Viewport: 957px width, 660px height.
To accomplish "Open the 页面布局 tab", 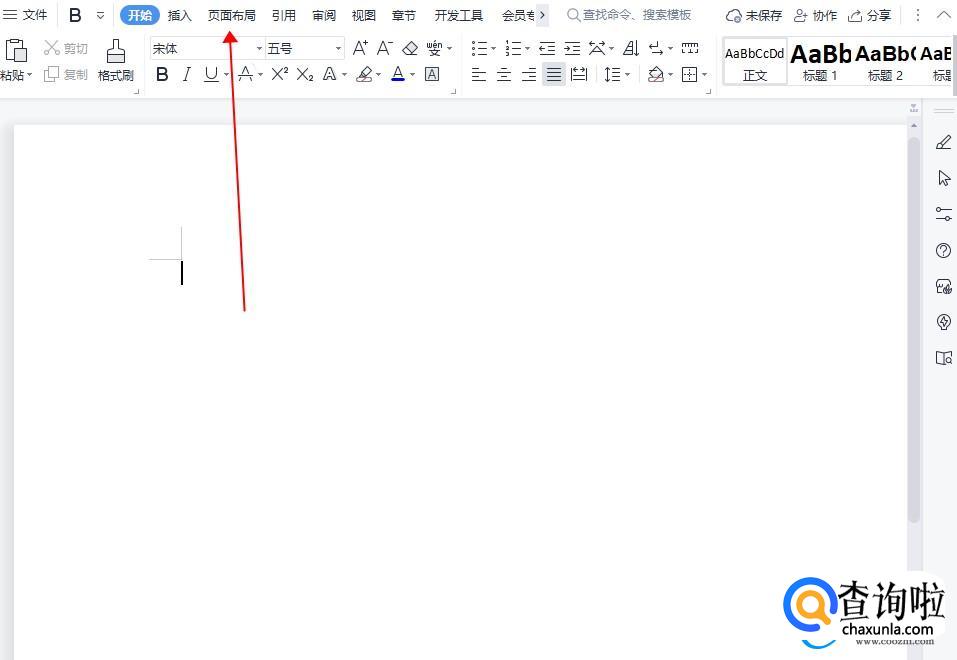I will click(231, 15).
